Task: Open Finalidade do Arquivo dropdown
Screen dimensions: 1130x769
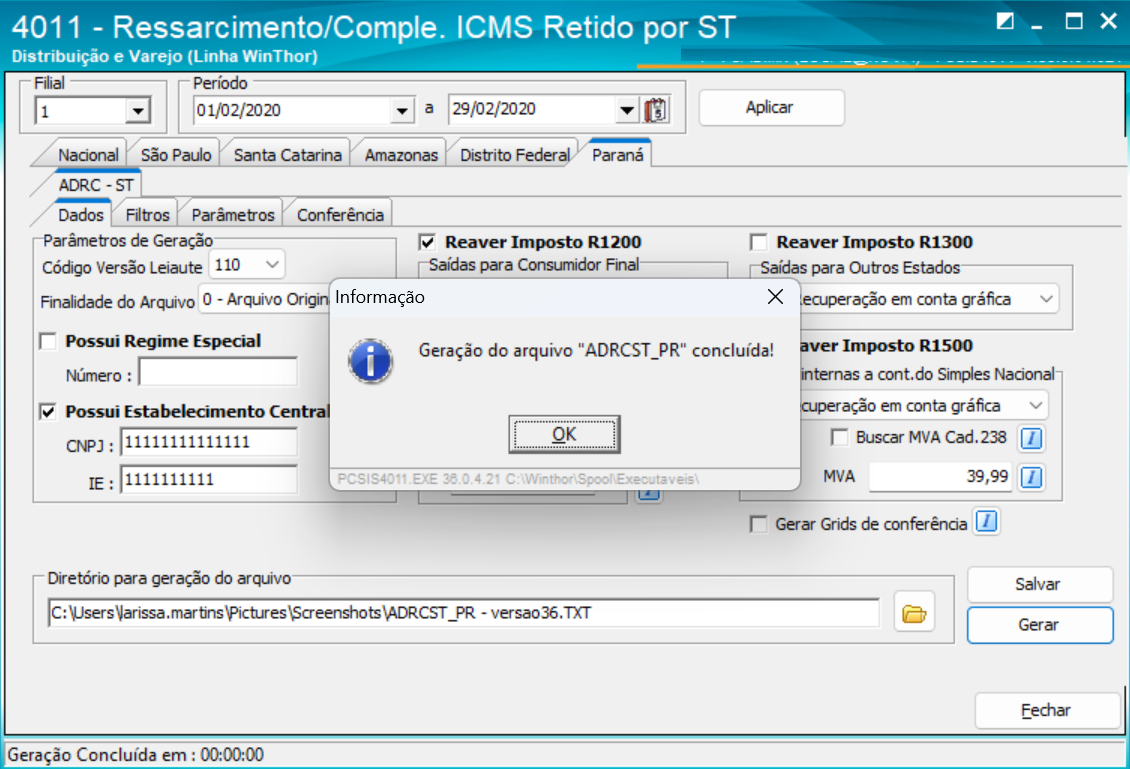Action: (265, 300)
